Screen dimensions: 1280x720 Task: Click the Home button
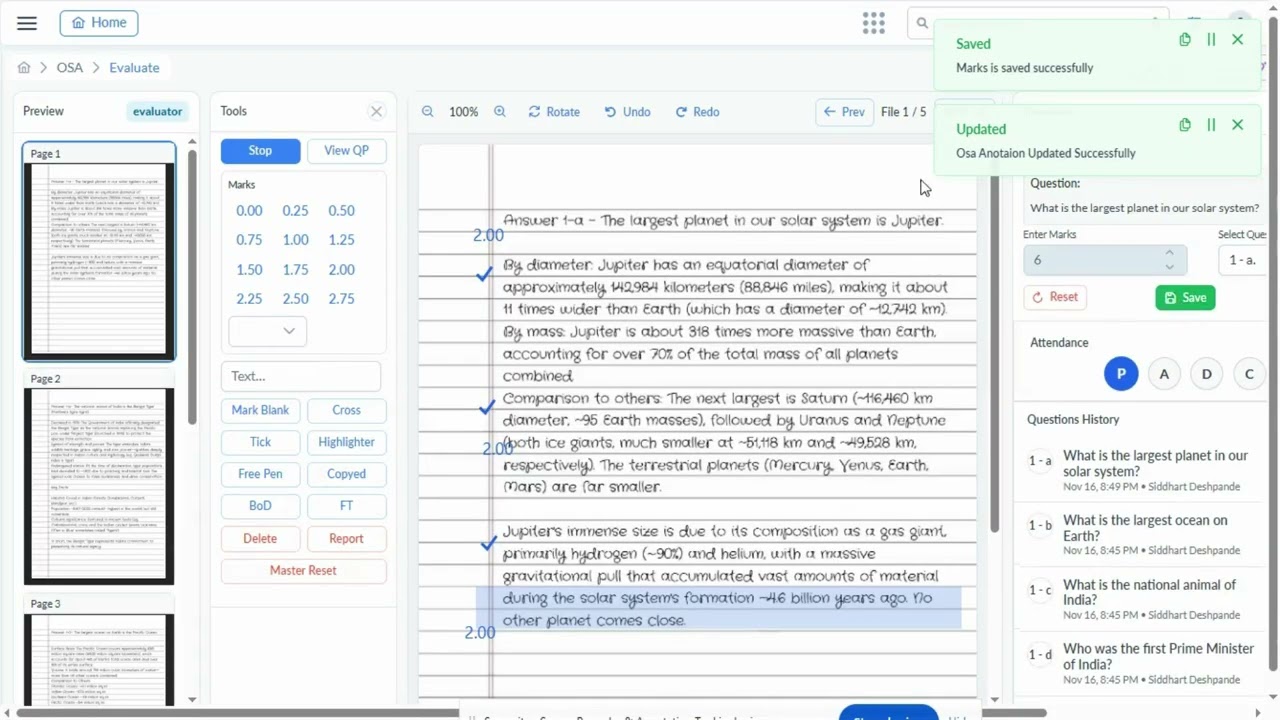[x=99, y=23]
